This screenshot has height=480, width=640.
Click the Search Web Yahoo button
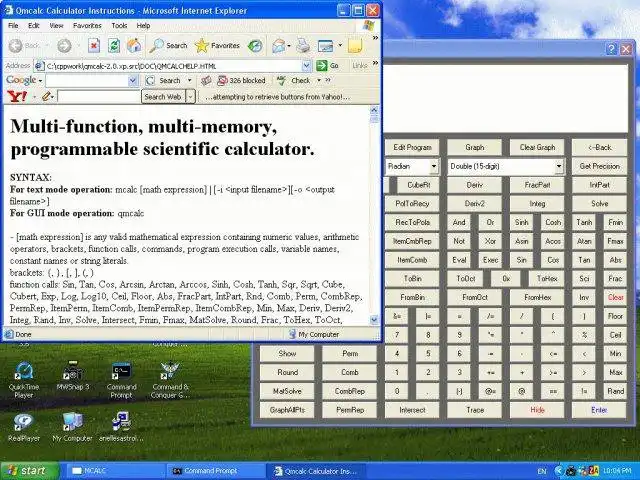click(163, 97)
